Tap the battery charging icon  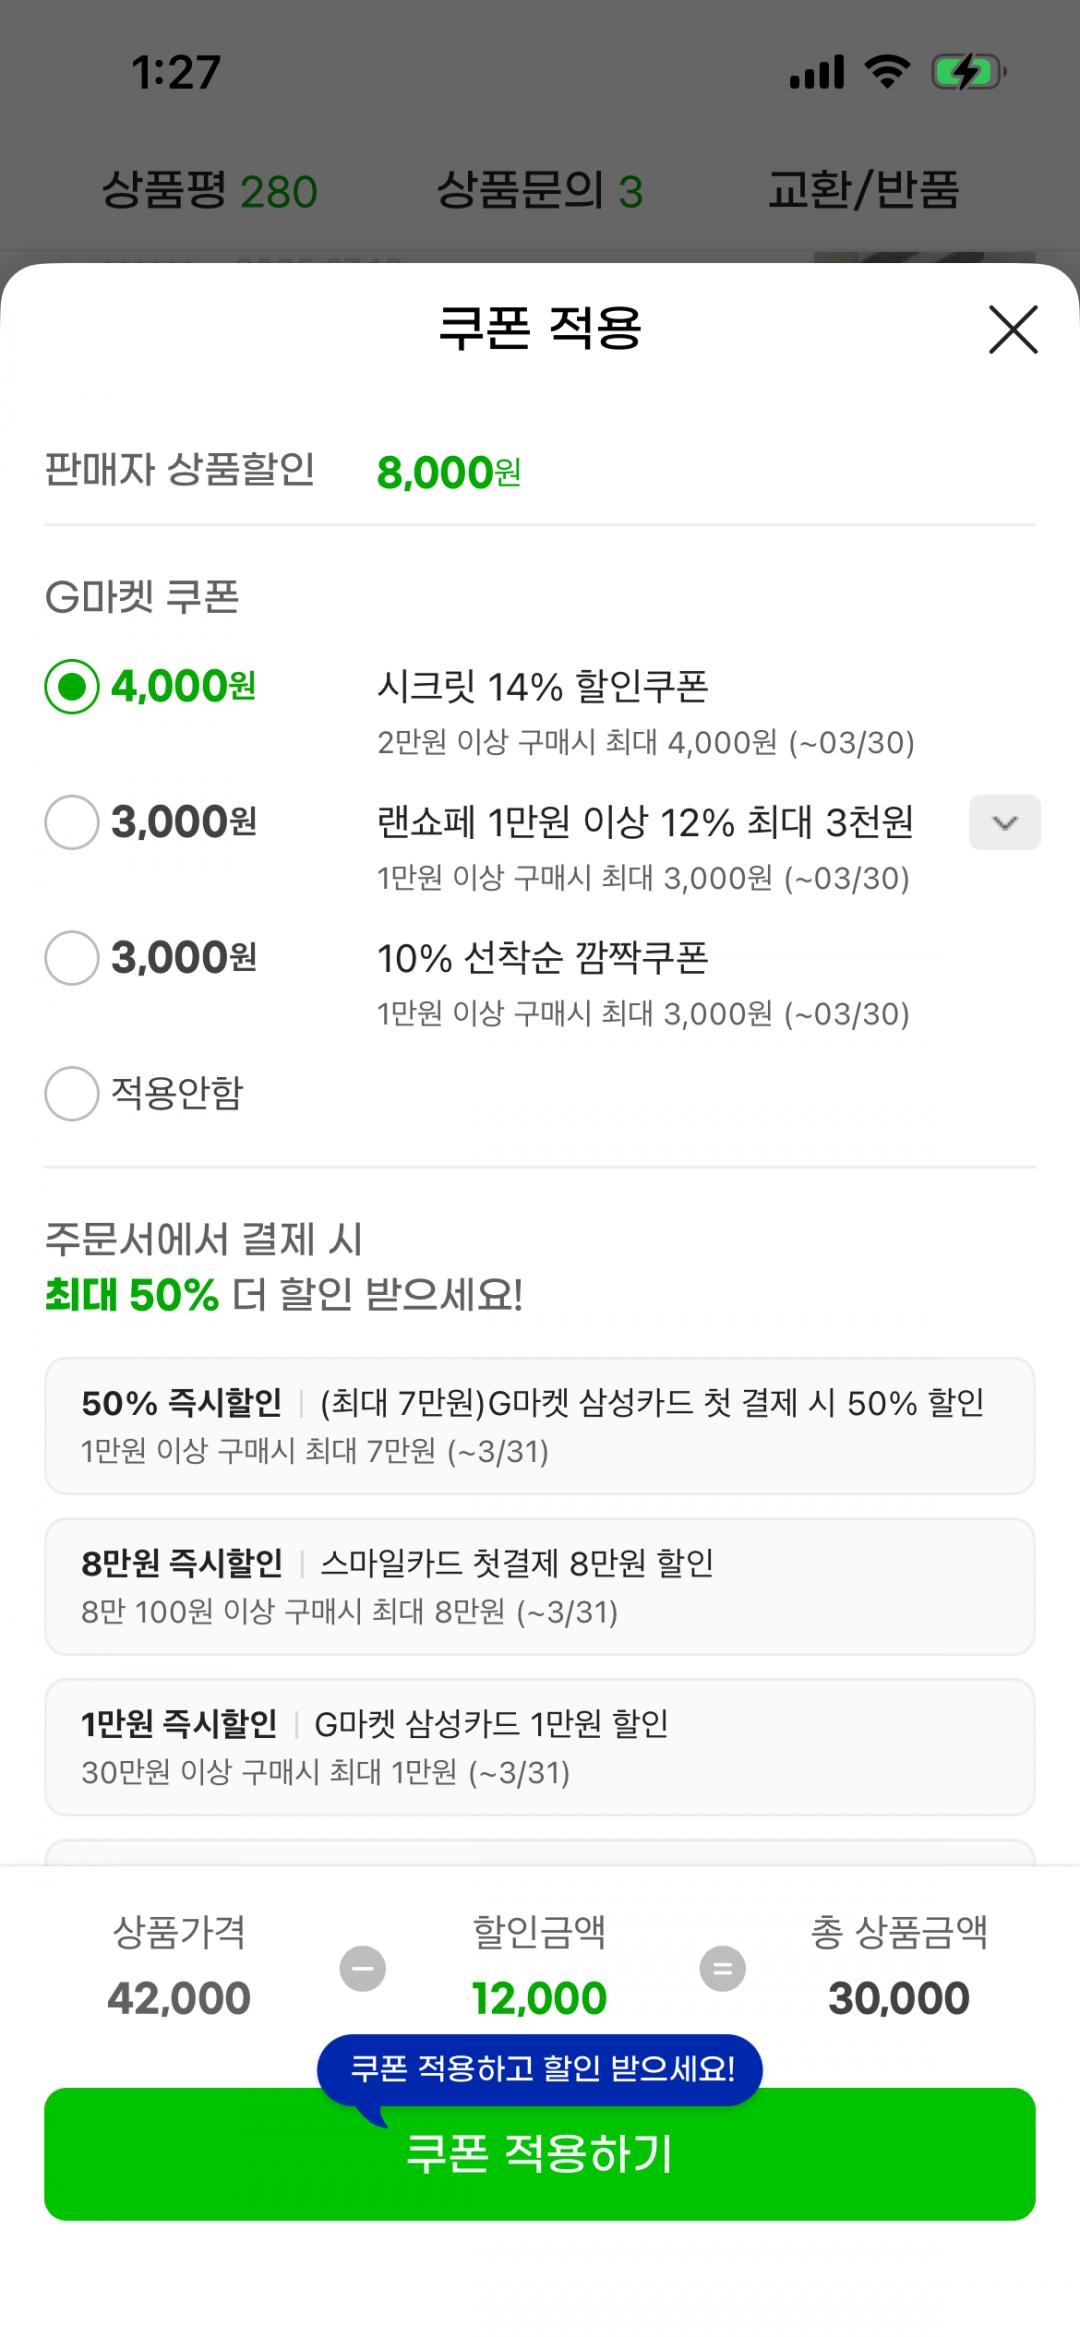point(967,72)
